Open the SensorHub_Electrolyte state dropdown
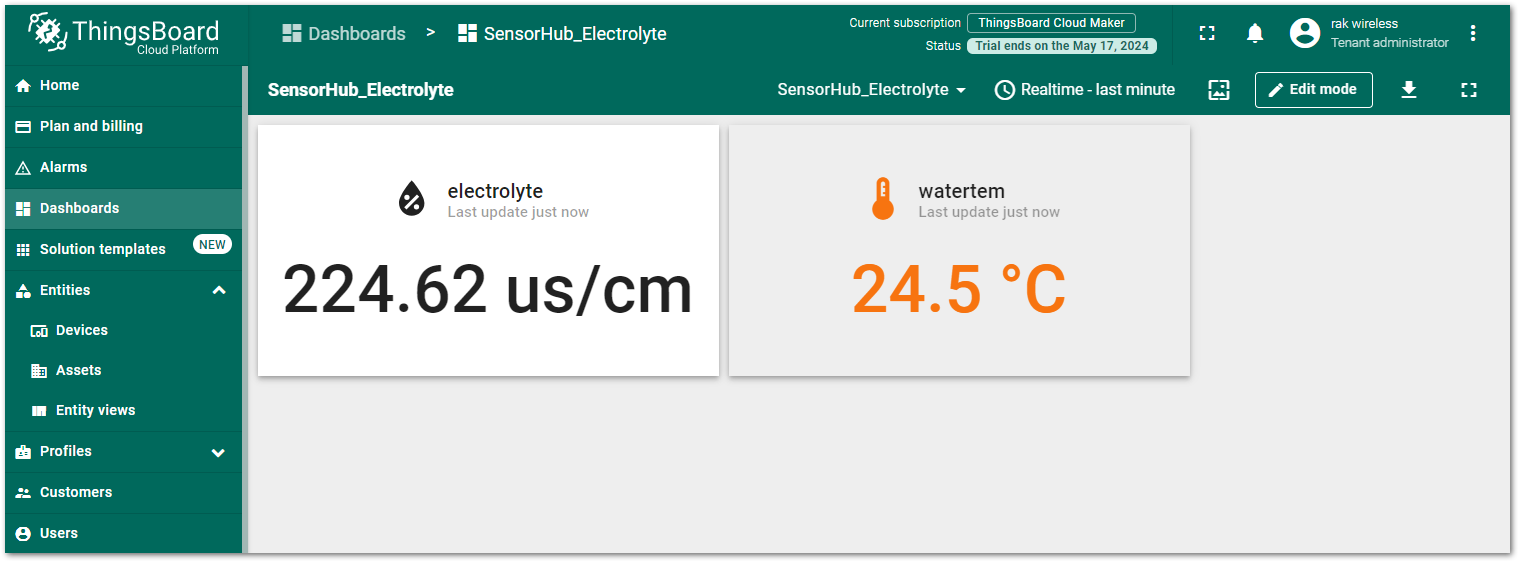This screenshot has width=1519, height=562. (872, 90)
